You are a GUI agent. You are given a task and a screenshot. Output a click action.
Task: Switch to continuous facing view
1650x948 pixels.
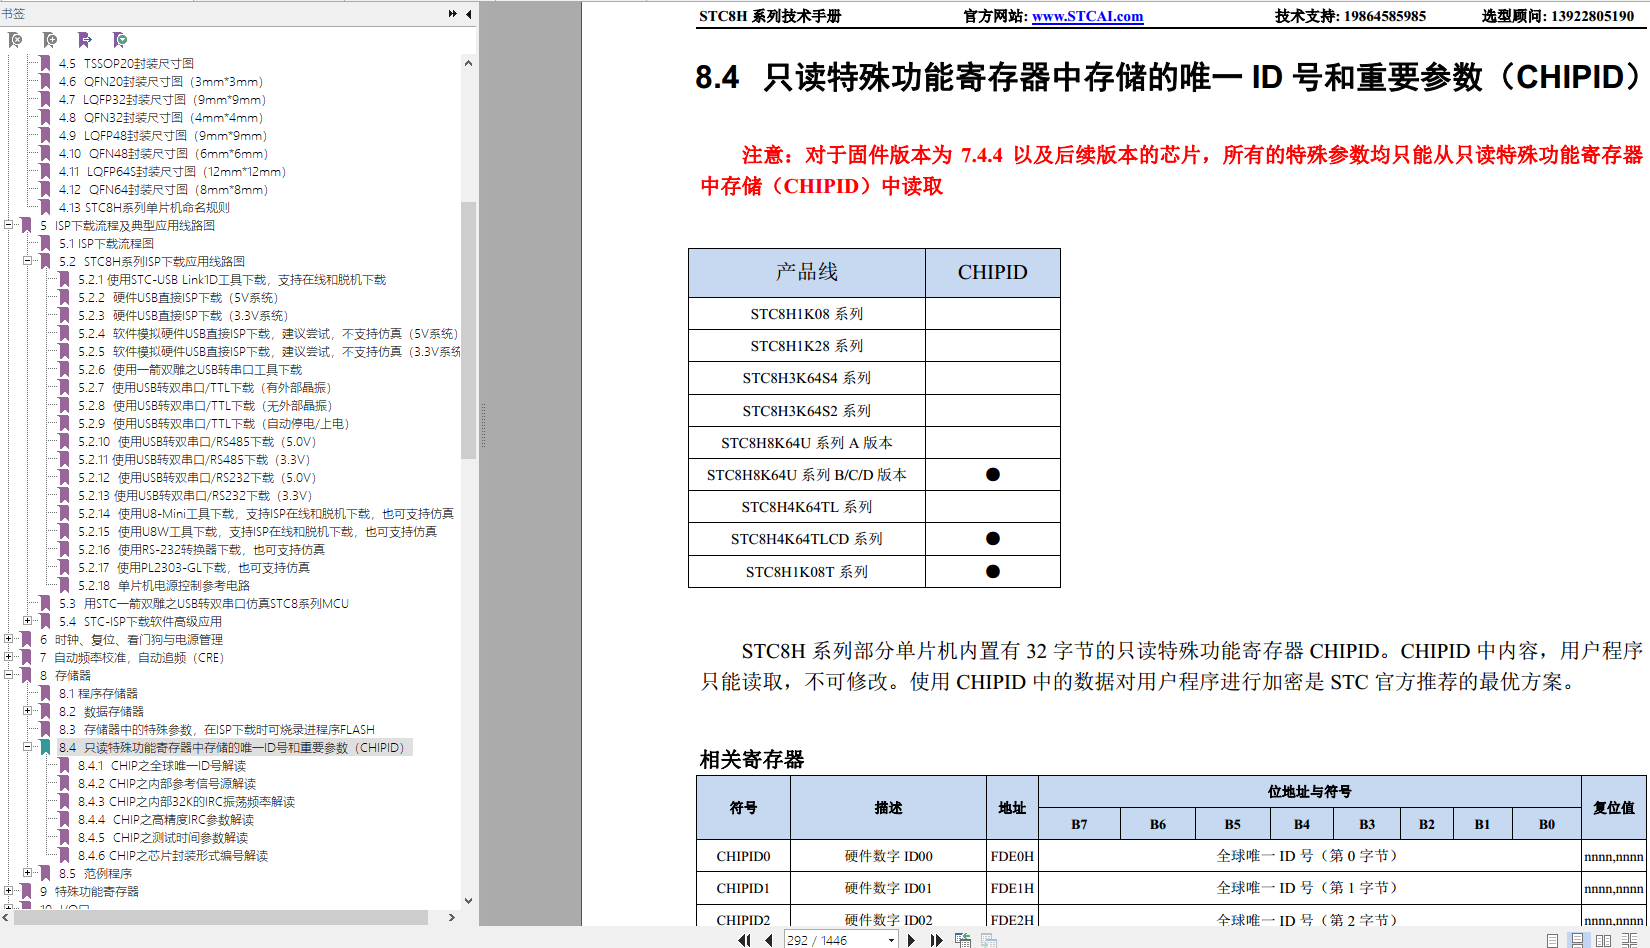click(x=1629, y=940)
